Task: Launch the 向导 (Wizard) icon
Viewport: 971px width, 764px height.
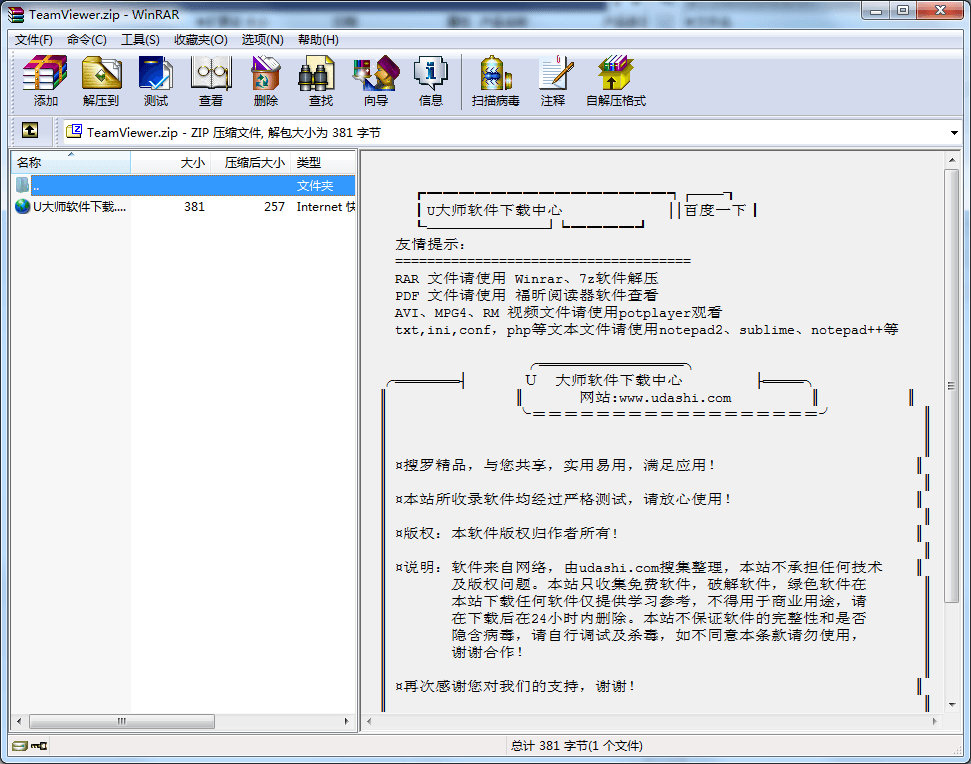Action: click(376, 80)
